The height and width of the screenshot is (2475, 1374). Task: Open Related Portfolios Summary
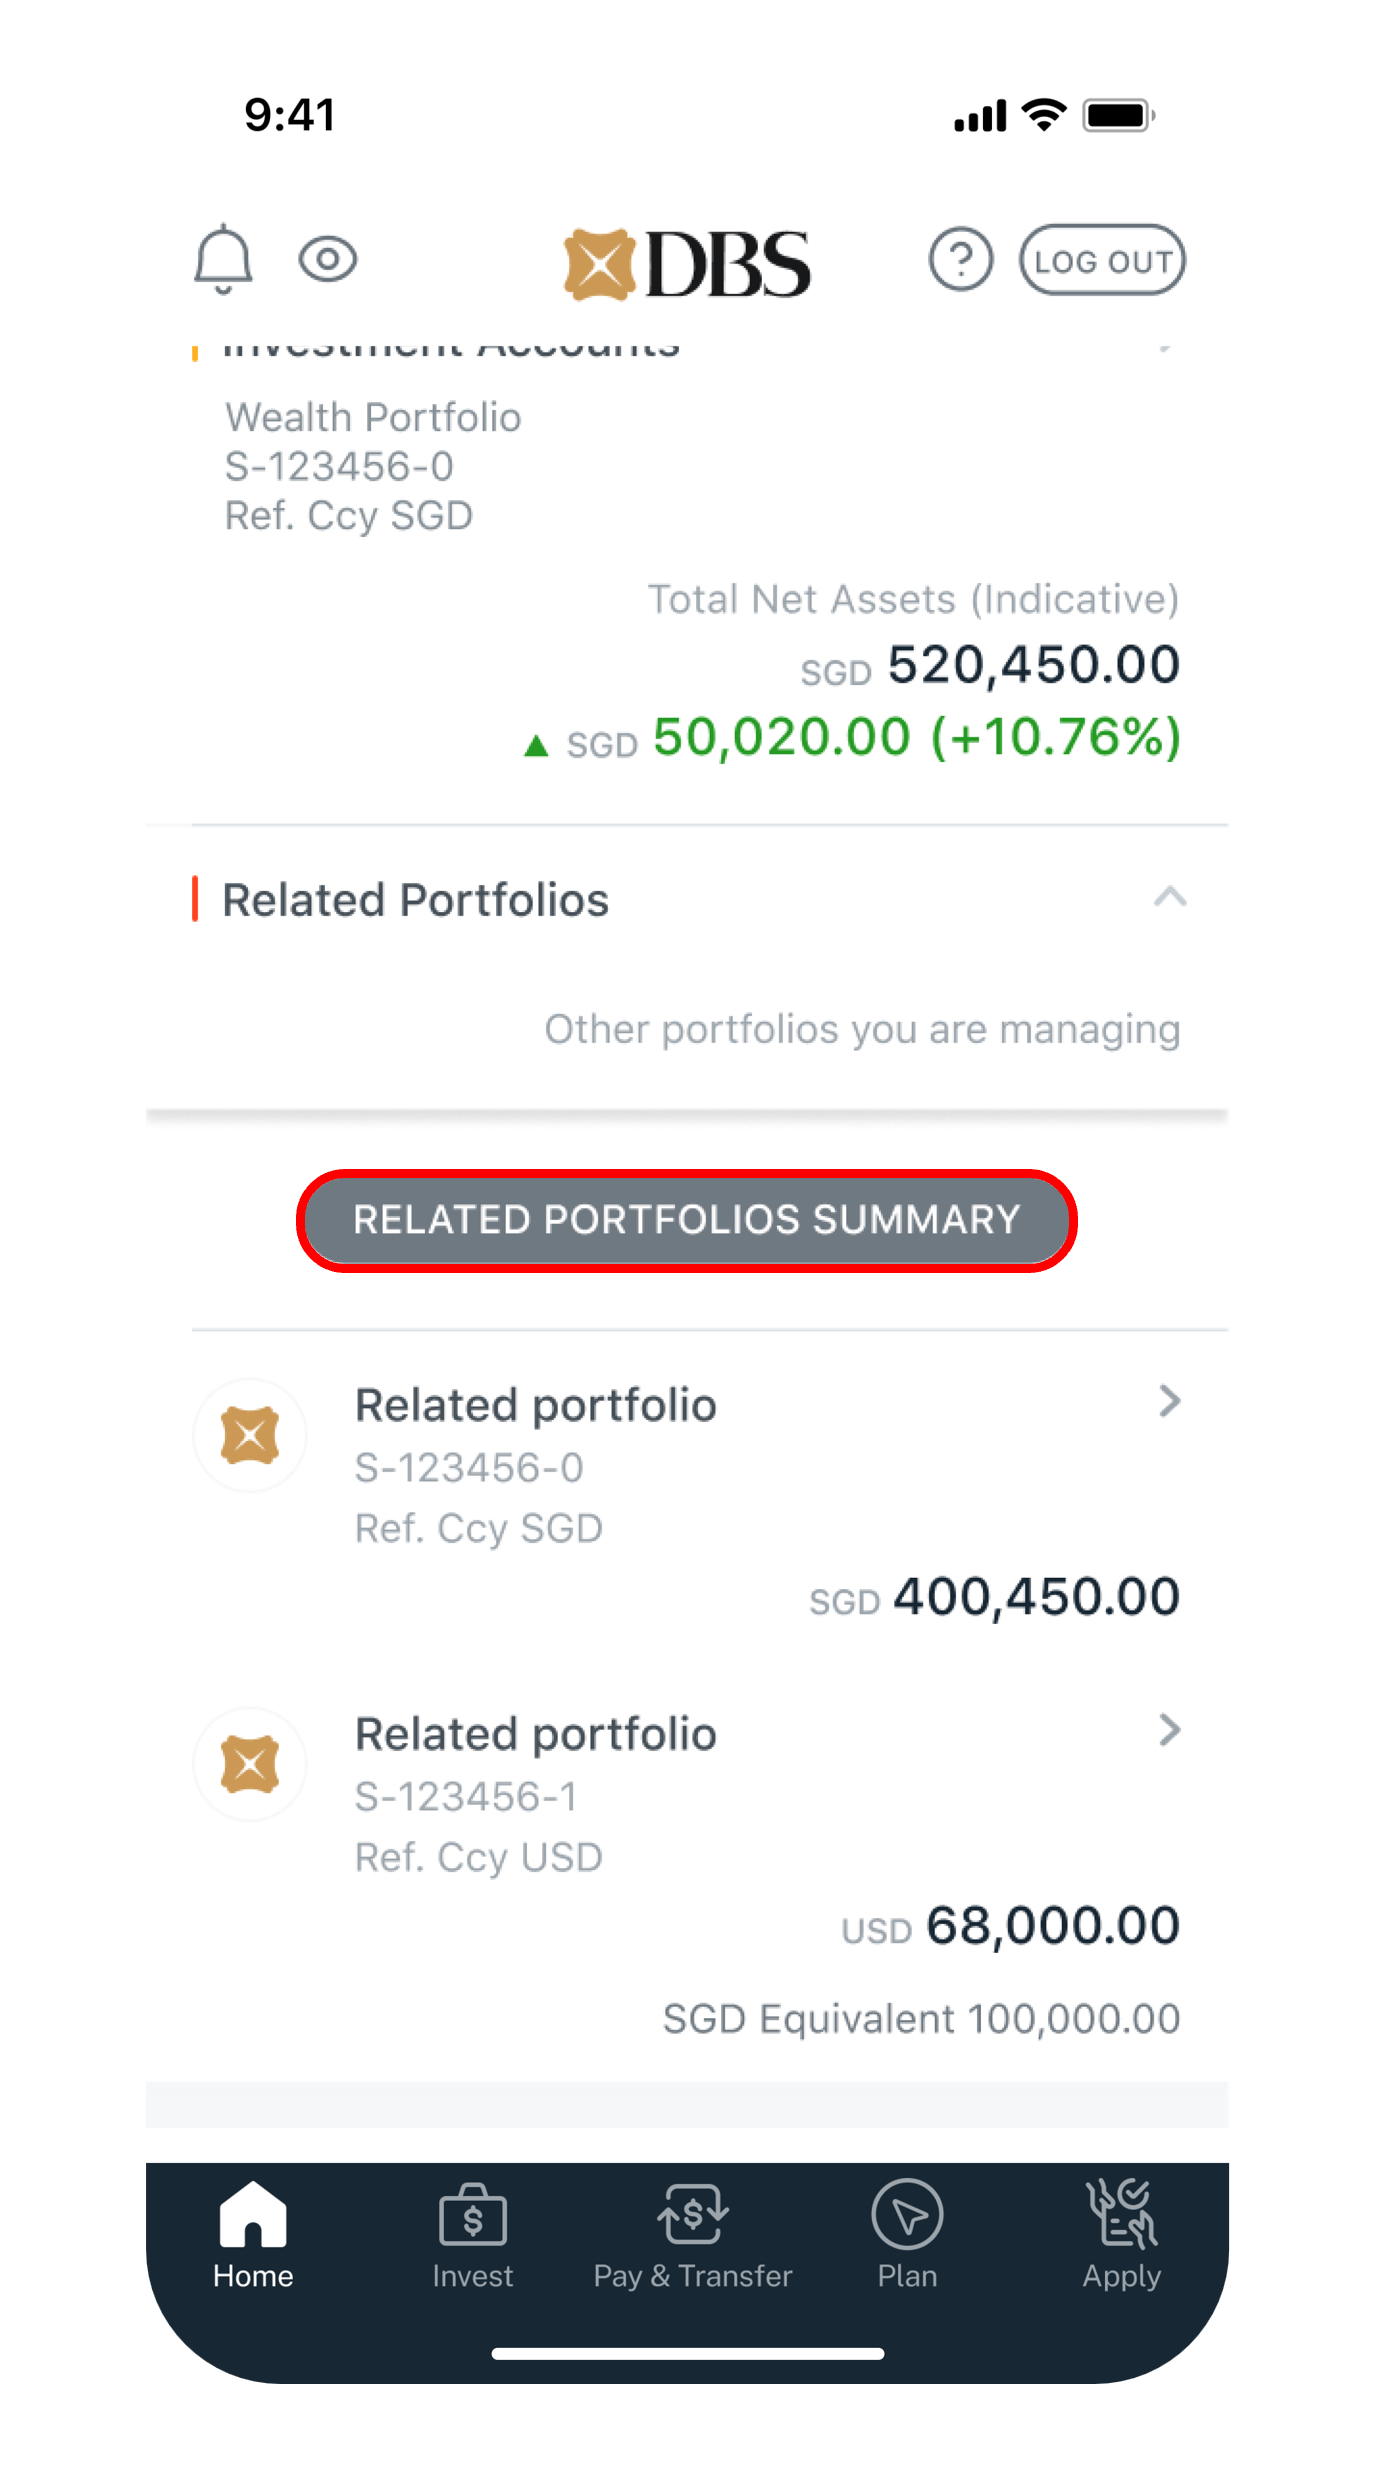pyautogui.click(x=687, y=1220)
